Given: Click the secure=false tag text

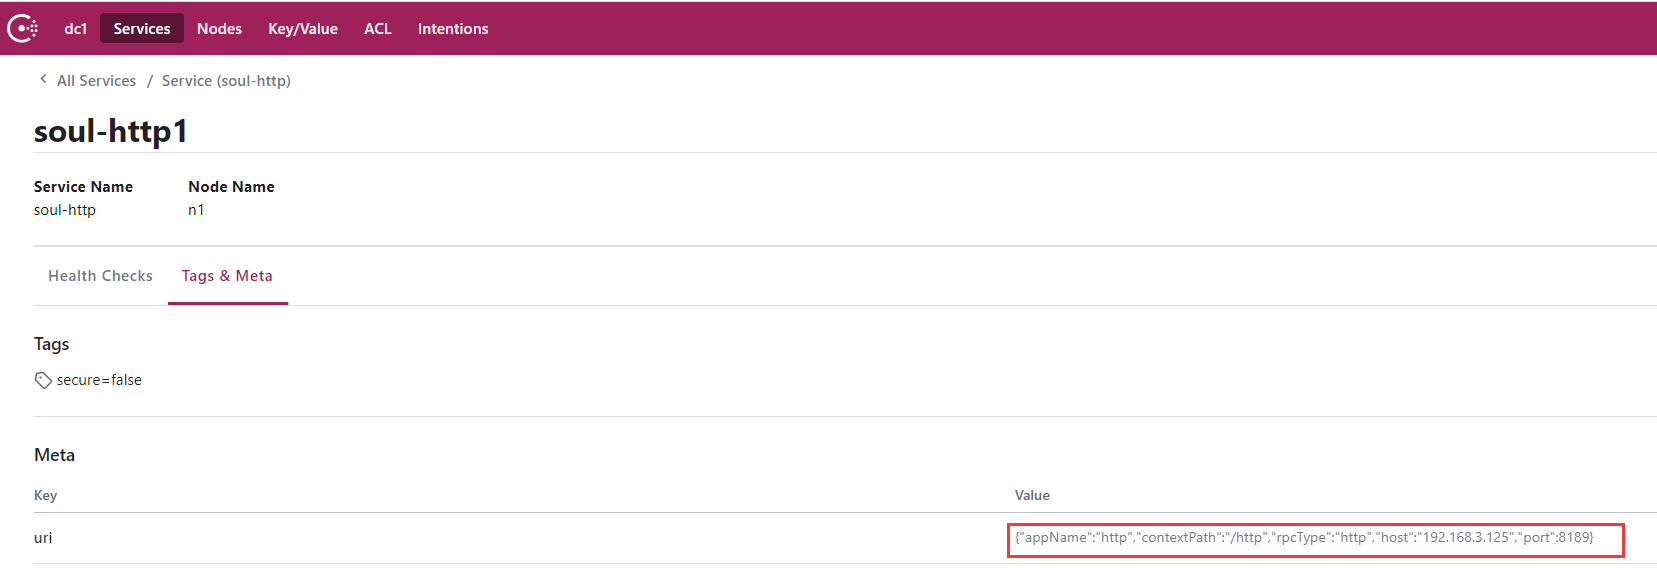Looking at the screenshot, I should click(99, 380).
